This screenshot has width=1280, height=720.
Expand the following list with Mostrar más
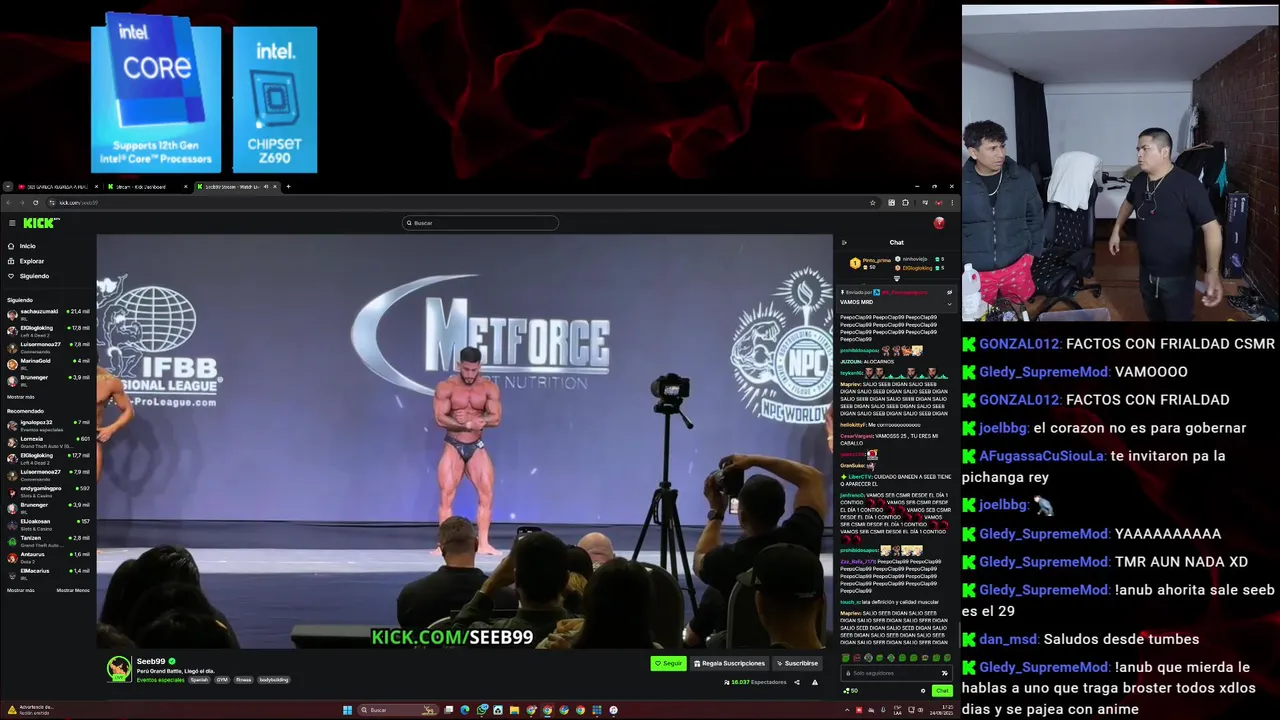[x=20, y=397]
